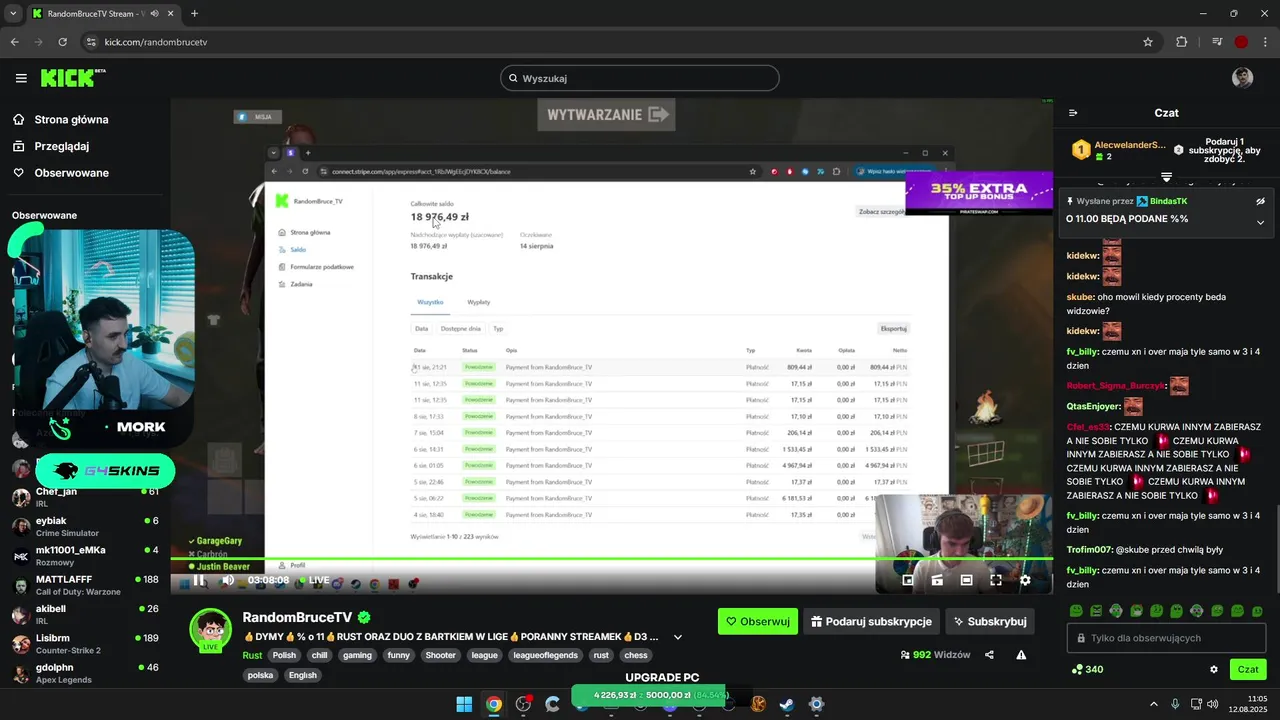Viewport: 1280px width, 720px height.
Task: Open Obserwowane in sidebar
Action: pyautogui.click(x=61, y=173)
